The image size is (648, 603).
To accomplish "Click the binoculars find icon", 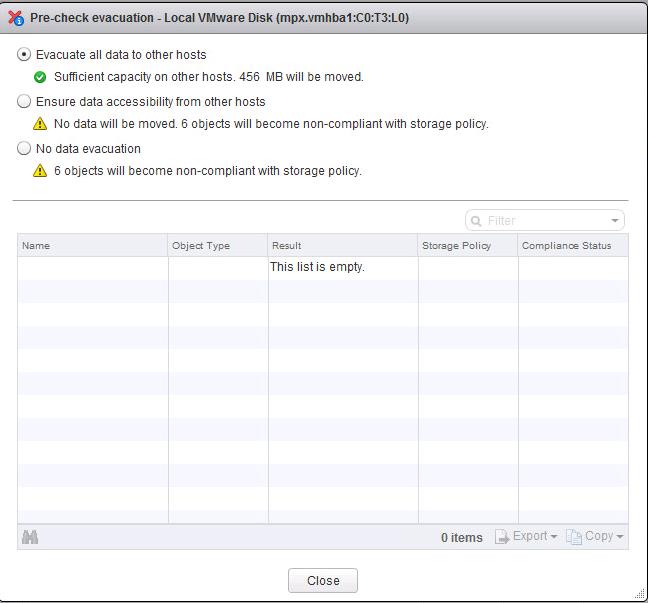I will (30, 537).
